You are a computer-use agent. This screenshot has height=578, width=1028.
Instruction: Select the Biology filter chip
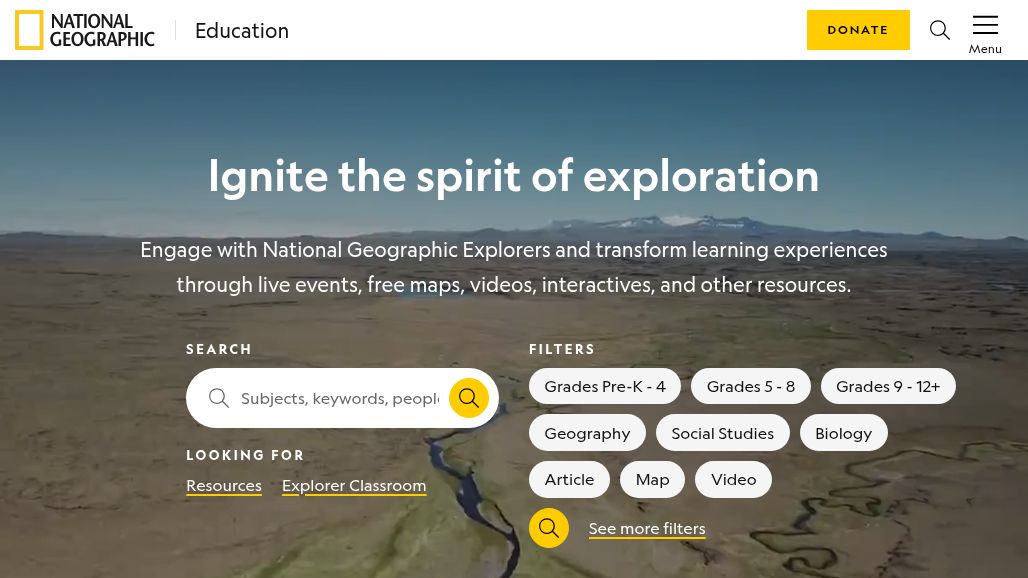click(x=843, y=433)
